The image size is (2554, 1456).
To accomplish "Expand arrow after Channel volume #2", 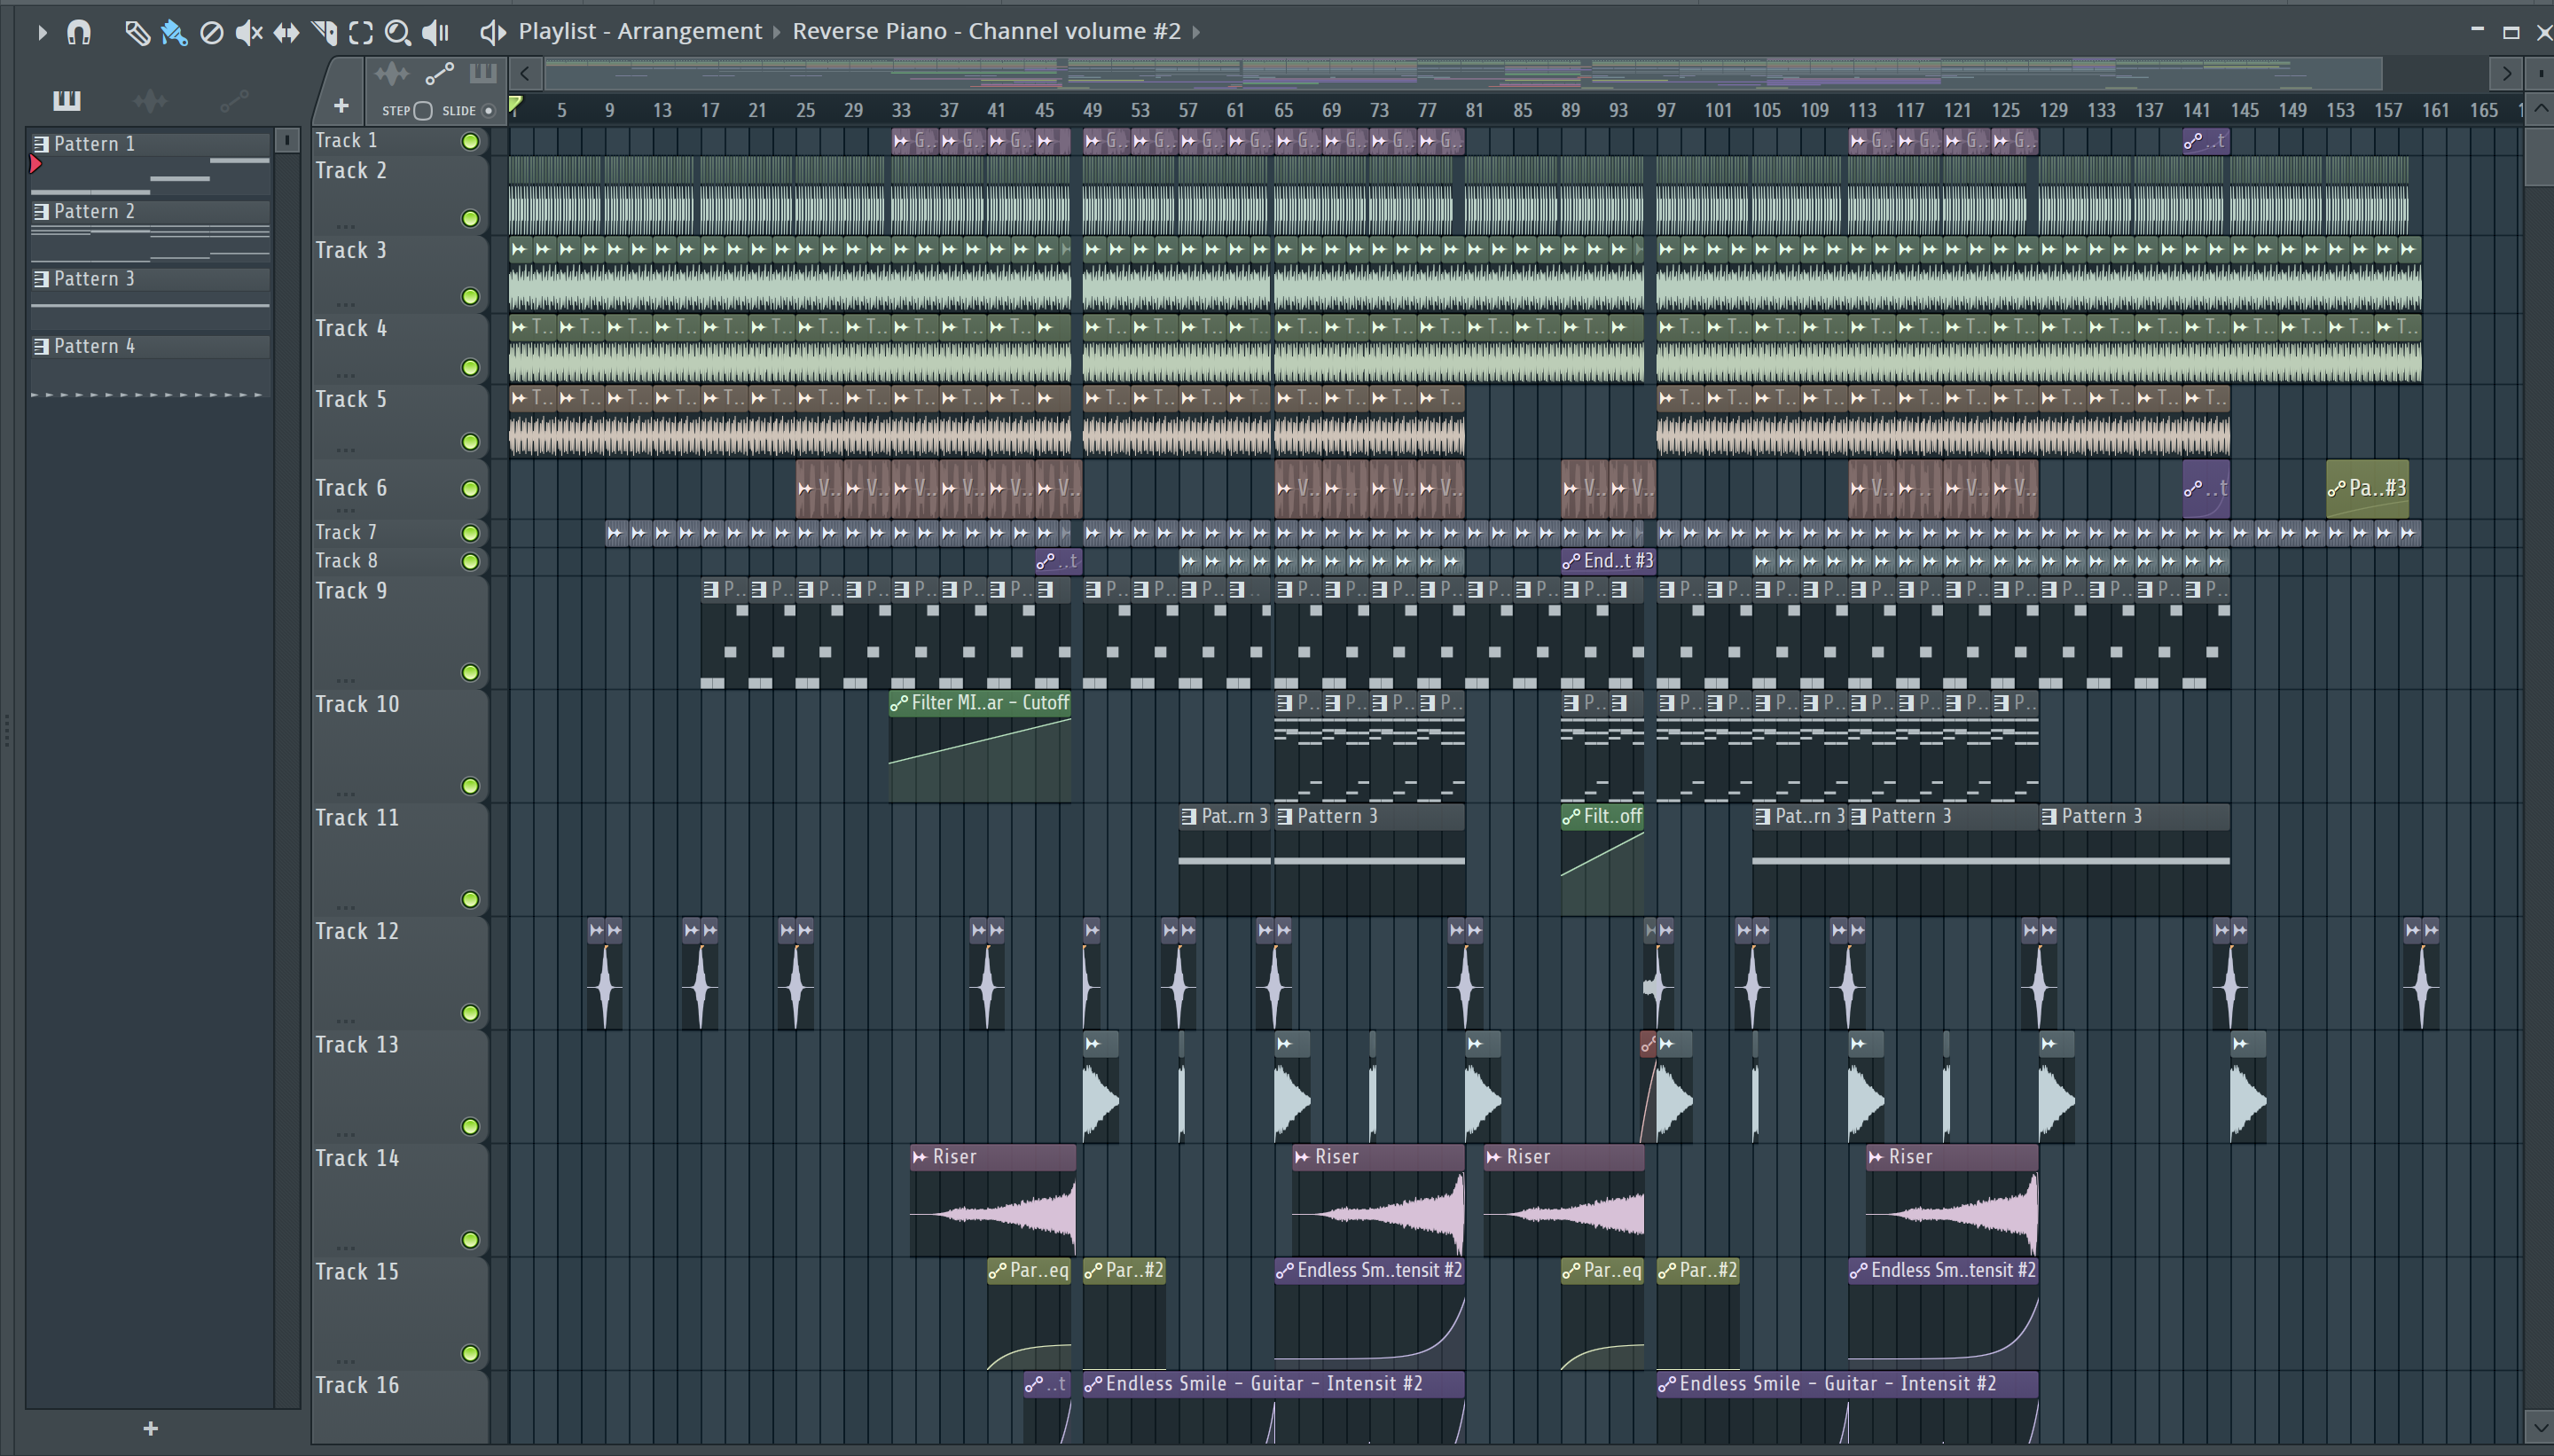I will 1195,32.
